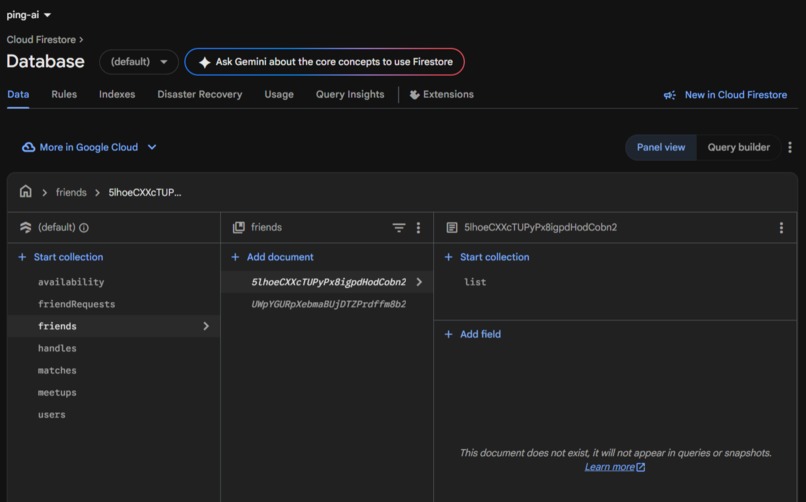Add a field to the document
Screen dimensions: 806x502
click(x=473, y=334)
